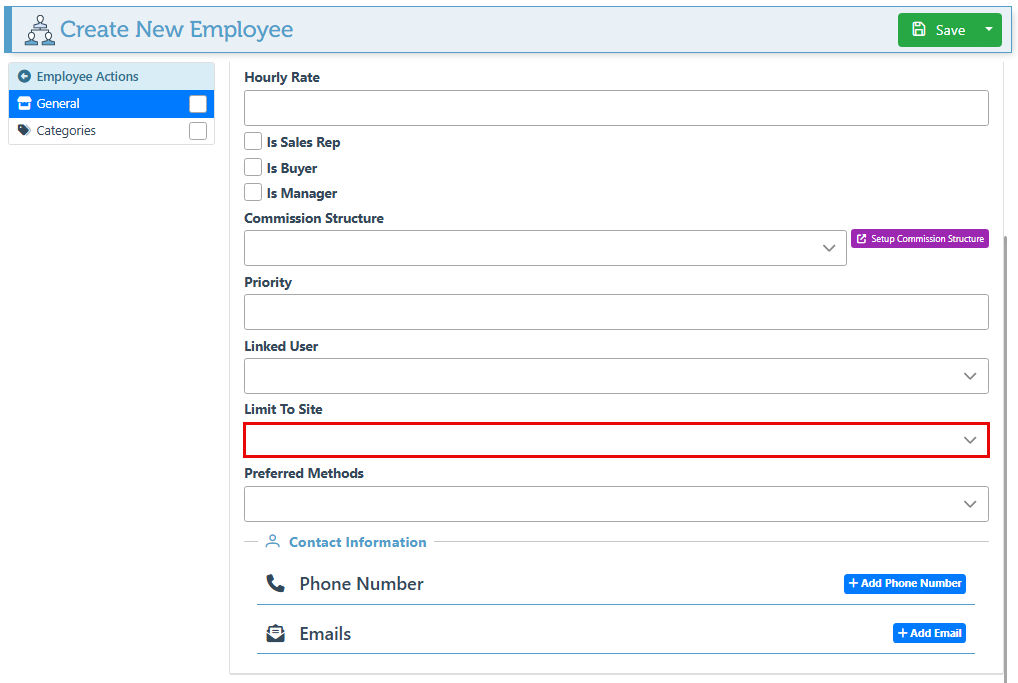Focus the Hourly Rate input field
This screenshot has height=683, width=1018.
616,108
